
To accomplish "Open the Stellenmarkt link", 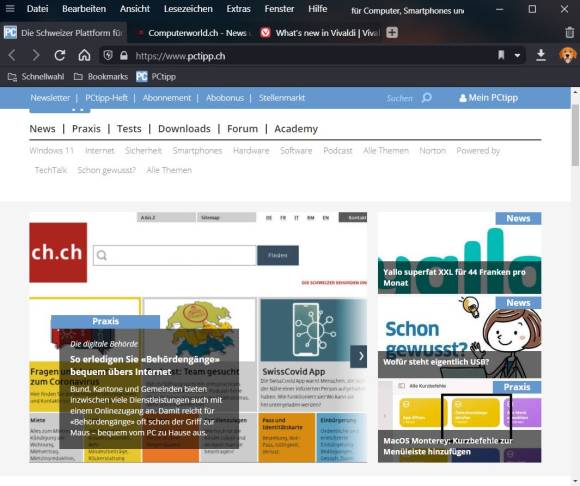I will coord(282,98).
